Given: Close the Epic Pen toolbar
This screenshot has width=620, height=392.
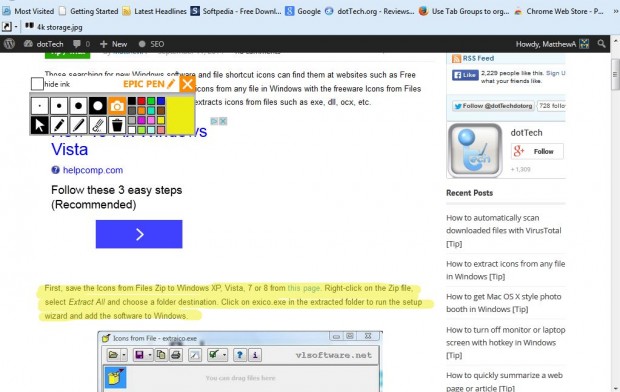Looking at the screenshot, I should (x=187, y=84).
